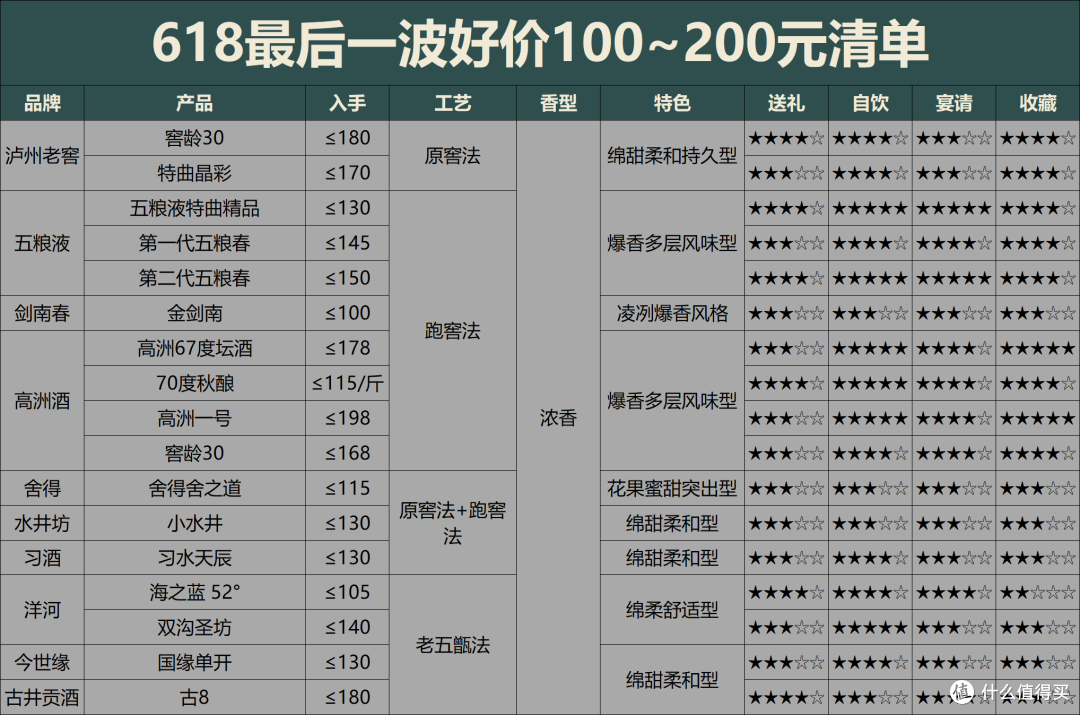The height and width of the screenshot is (715, 1080).
Task: Select the ≤115/斤 price cell
Action: (348, 383)
